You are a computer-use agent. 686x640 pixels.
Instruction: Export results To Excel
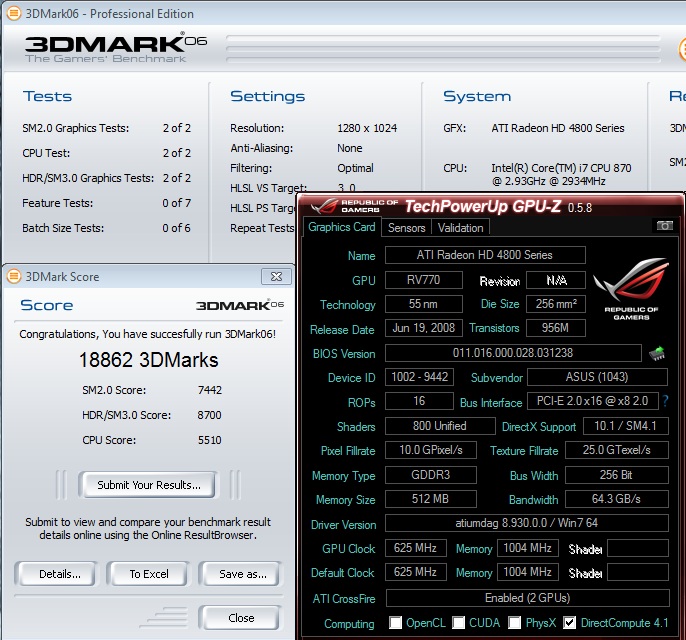point(149,574)
